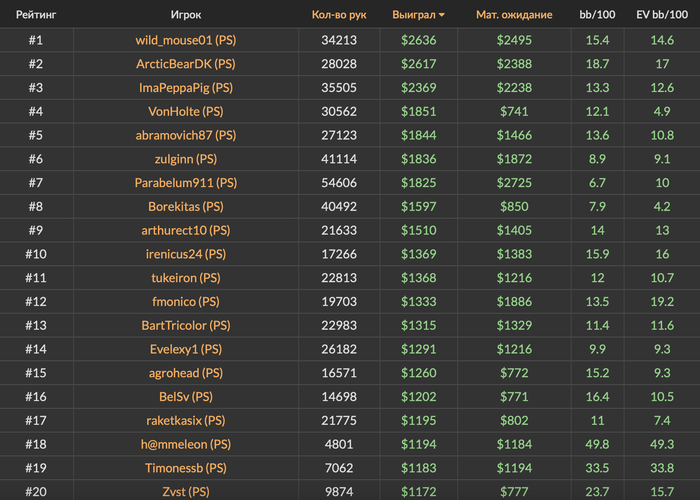Image resolution: width=700 pixels, height=500 pixels.
Task: Select player ImaPeppaPig (PS)
Action: tap(185, 87)
